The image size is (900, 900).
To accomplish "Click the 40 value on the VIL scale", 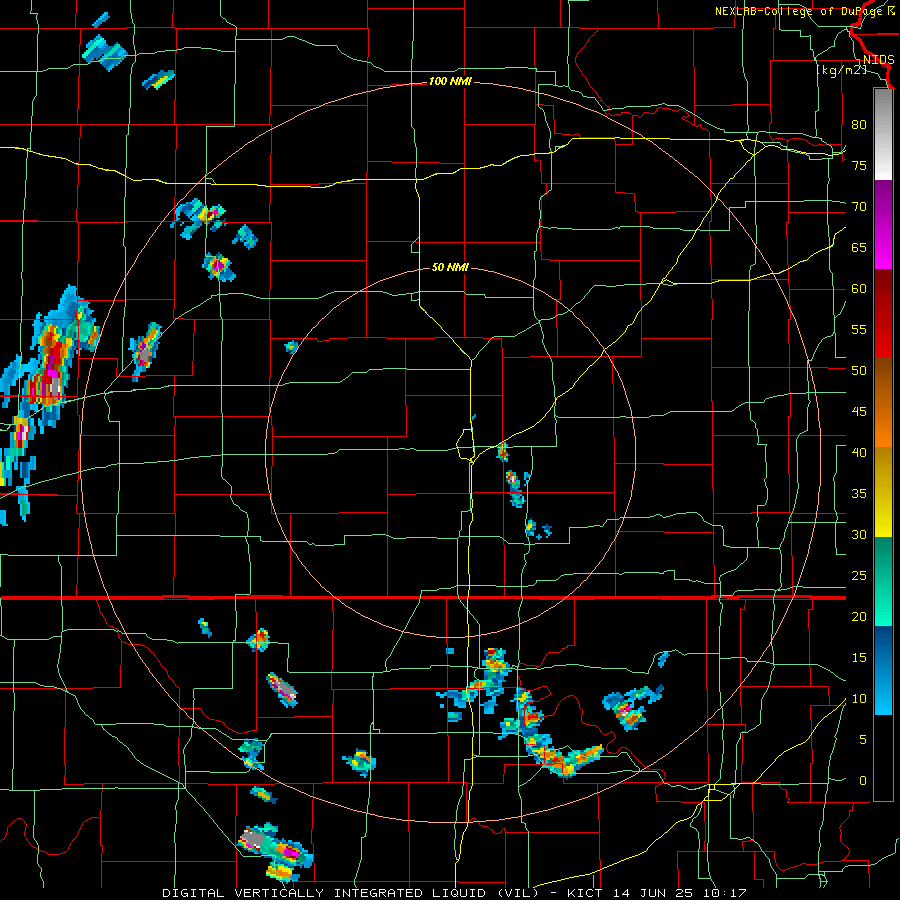I will pos(859,452).
